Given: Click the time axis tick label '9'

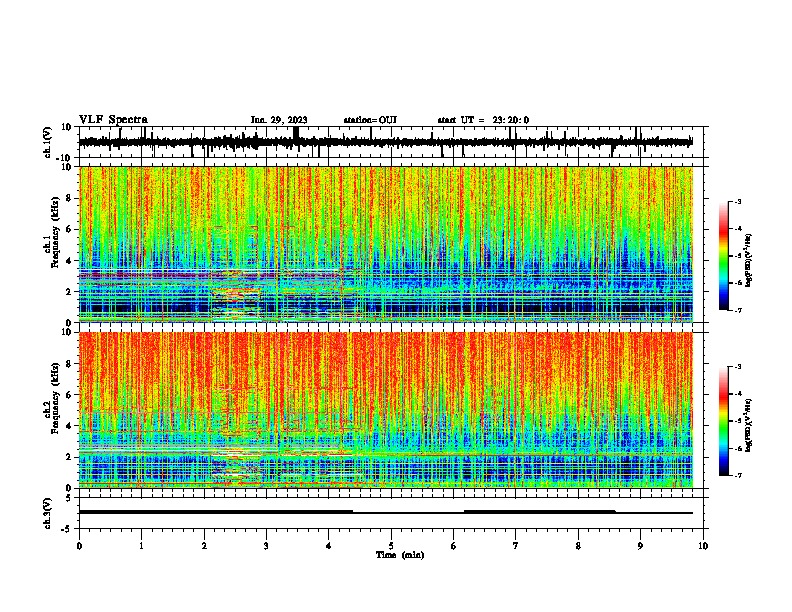Looking at the screenshot, I should 641,546.
